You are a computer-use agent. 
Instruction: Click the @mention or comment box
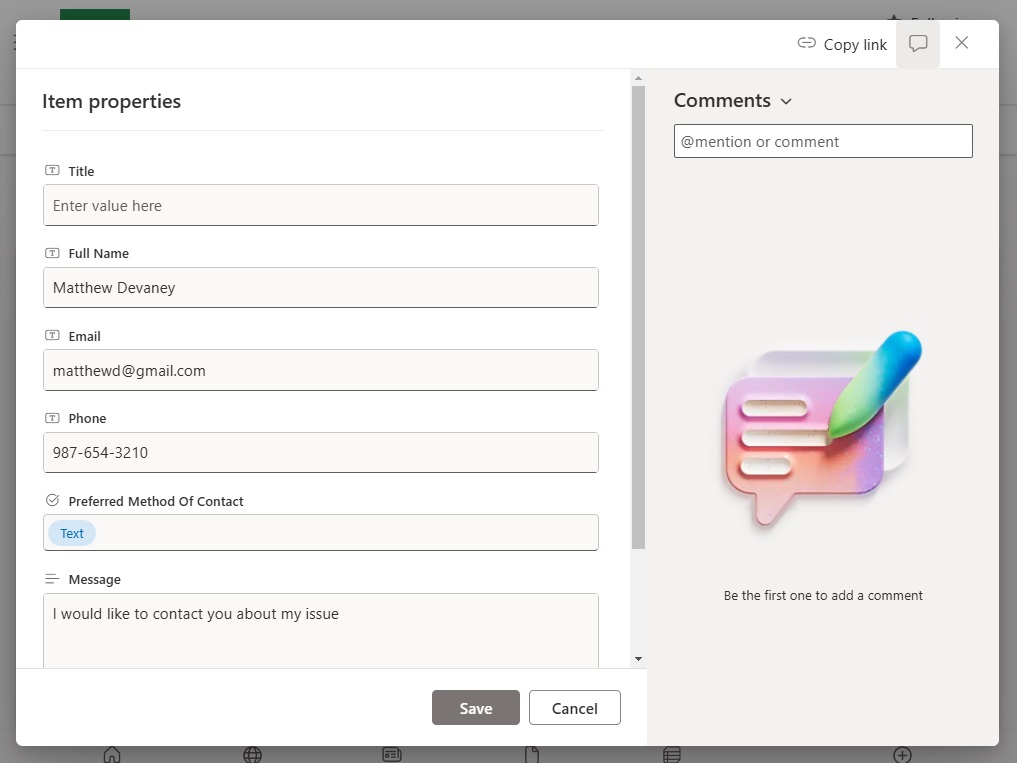pos(823,141)
